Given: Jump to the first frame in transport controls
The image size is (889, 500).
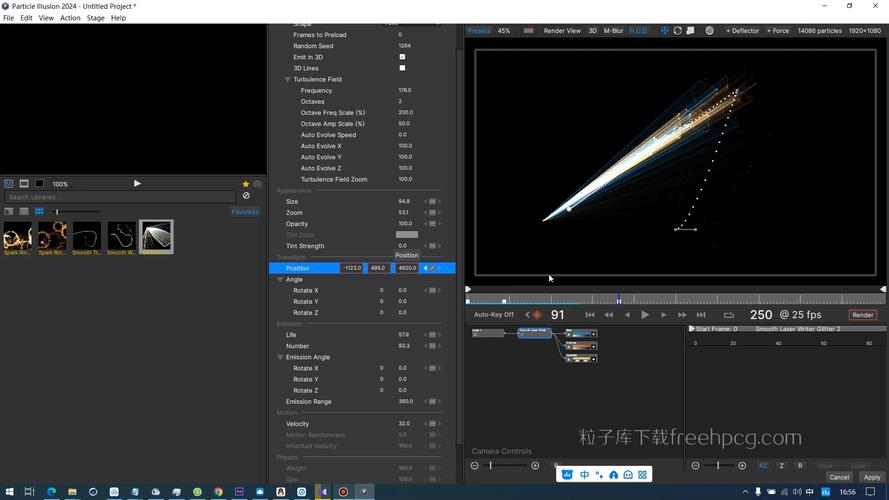Looking at the screenshot, I should coord(590,315).
